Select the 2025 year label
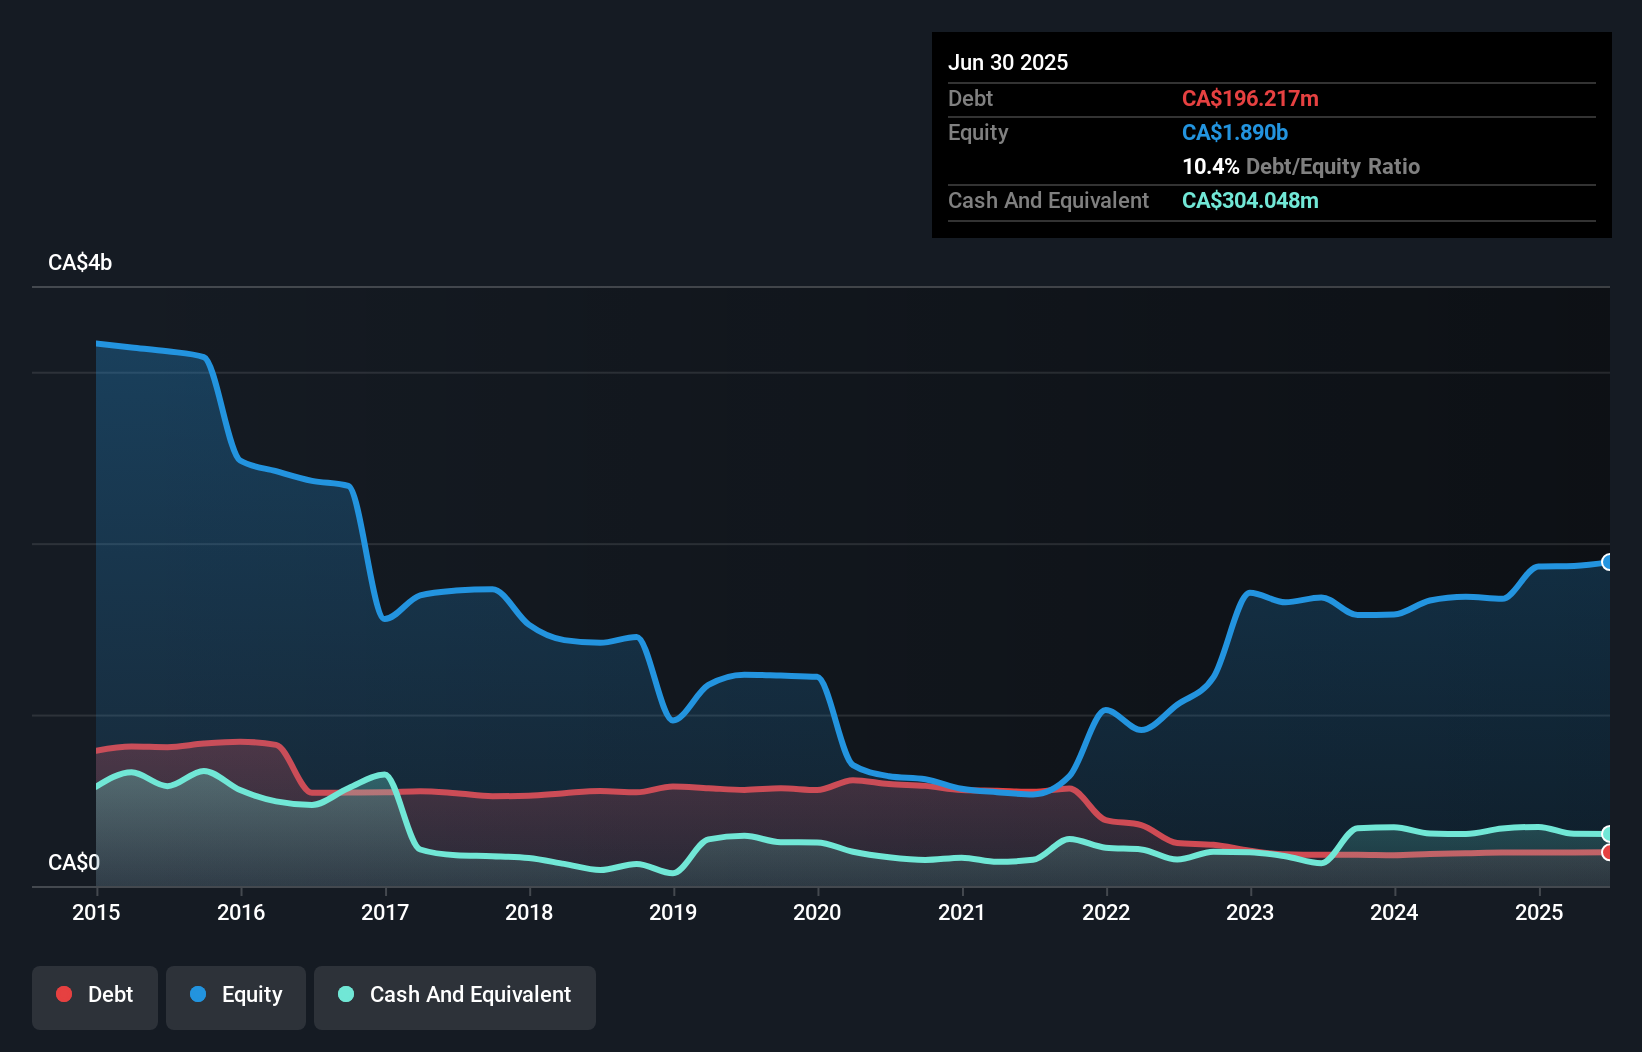1642x1052 pixels. tap(1540, 912)
